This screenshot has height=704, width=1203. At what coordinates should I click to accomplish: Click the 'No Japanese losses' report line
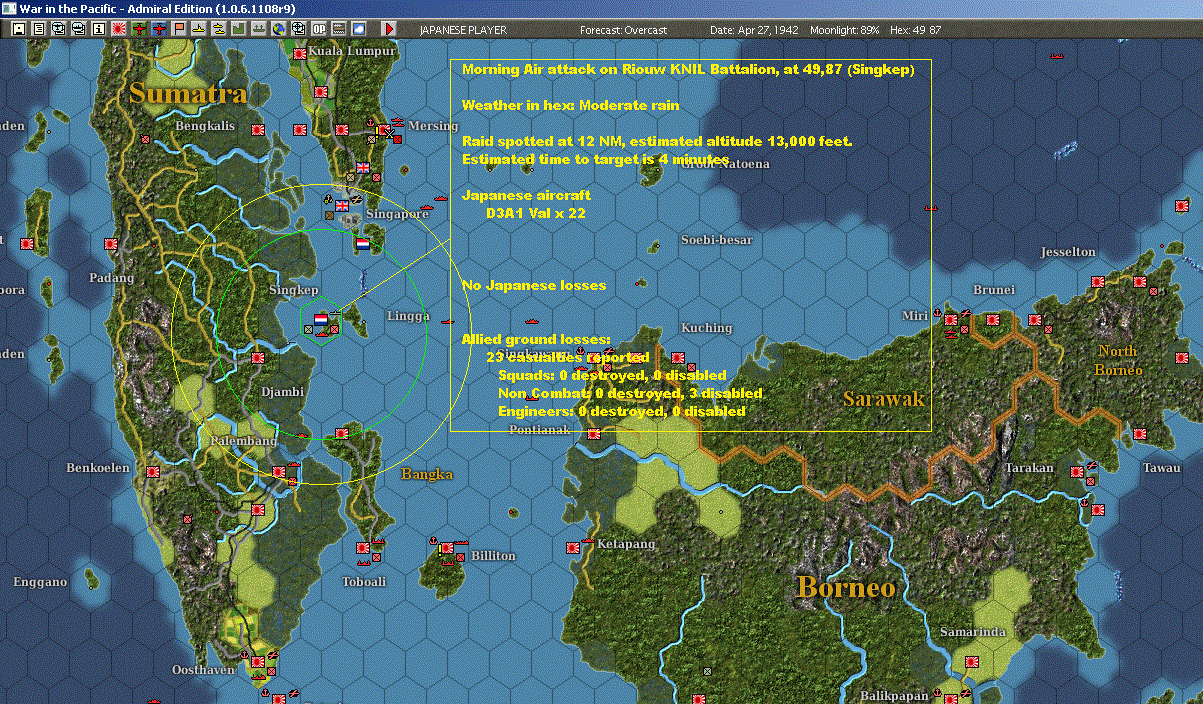pos(534,285)
